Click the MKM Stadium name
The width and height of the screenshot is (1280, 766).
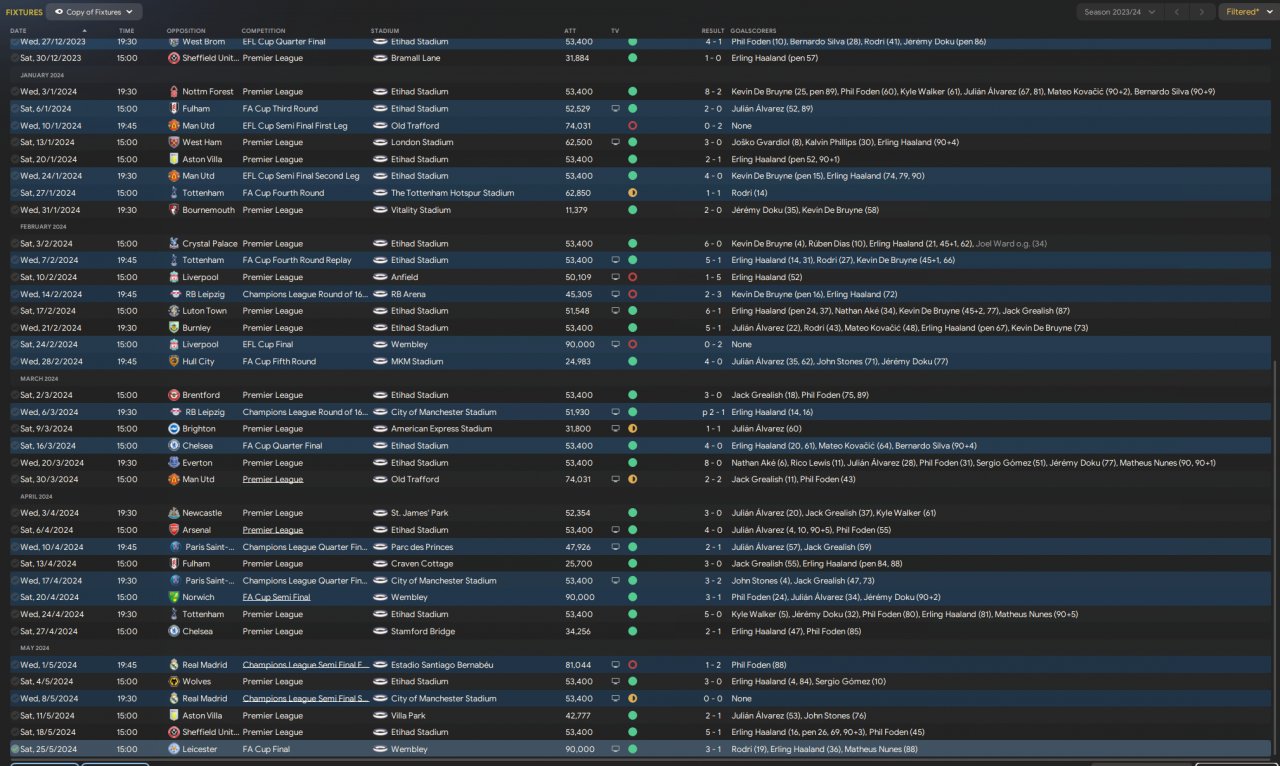point(417,361)
